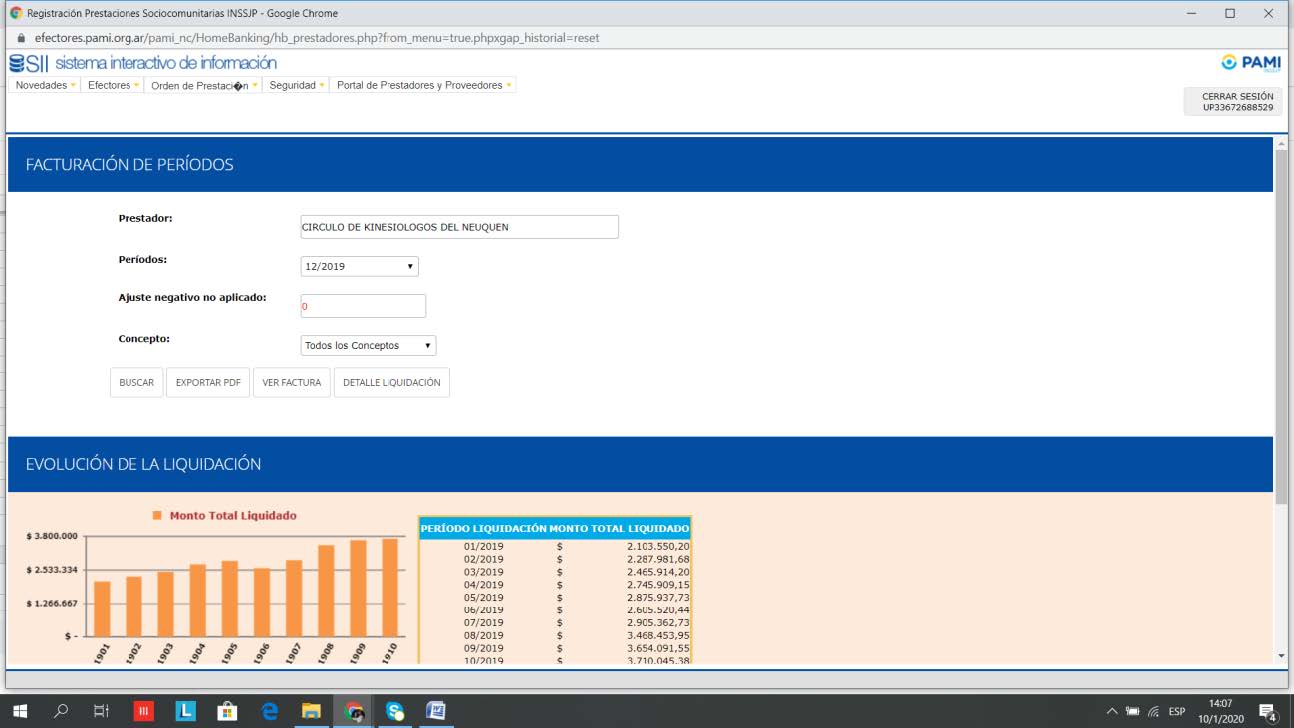The height and width of the screenshot is (728, 1294).
Task: Open Skype from taskbar
Action: 395,711
